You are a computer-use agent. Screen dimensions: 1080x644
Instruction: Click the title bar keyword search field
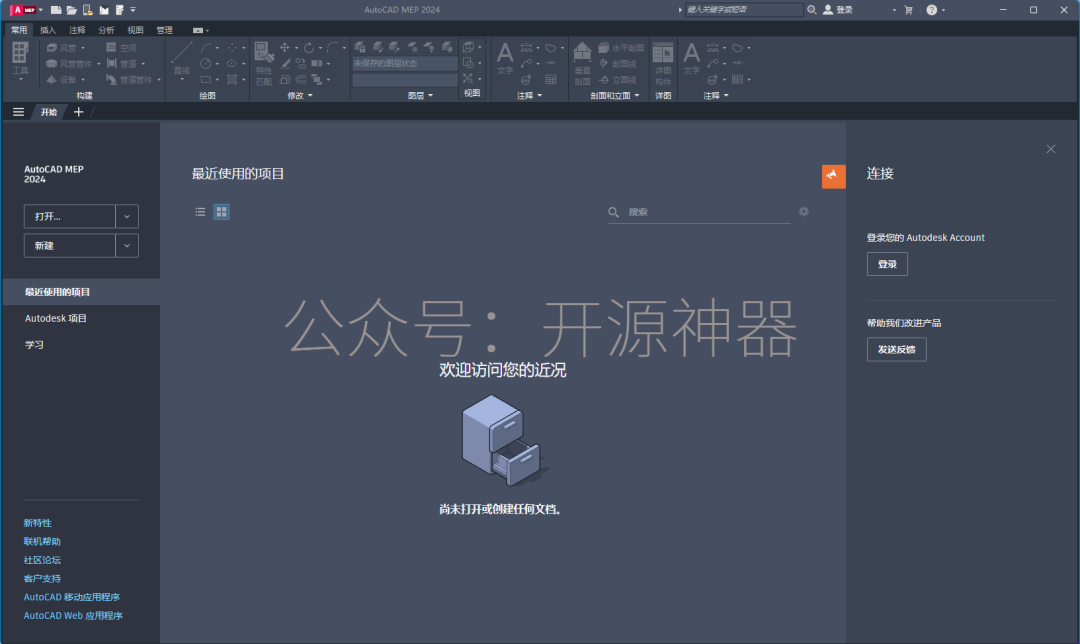pos(744,10)
